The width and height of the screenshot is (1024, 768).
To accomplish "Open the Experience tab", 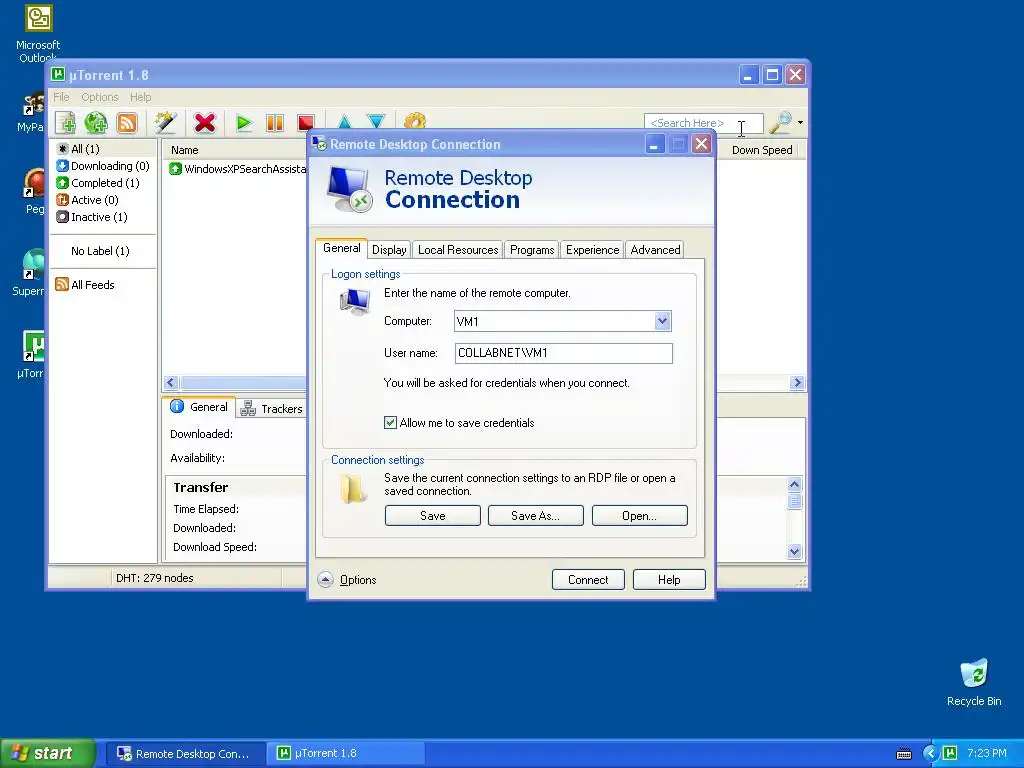I will (x=592, y=249).
